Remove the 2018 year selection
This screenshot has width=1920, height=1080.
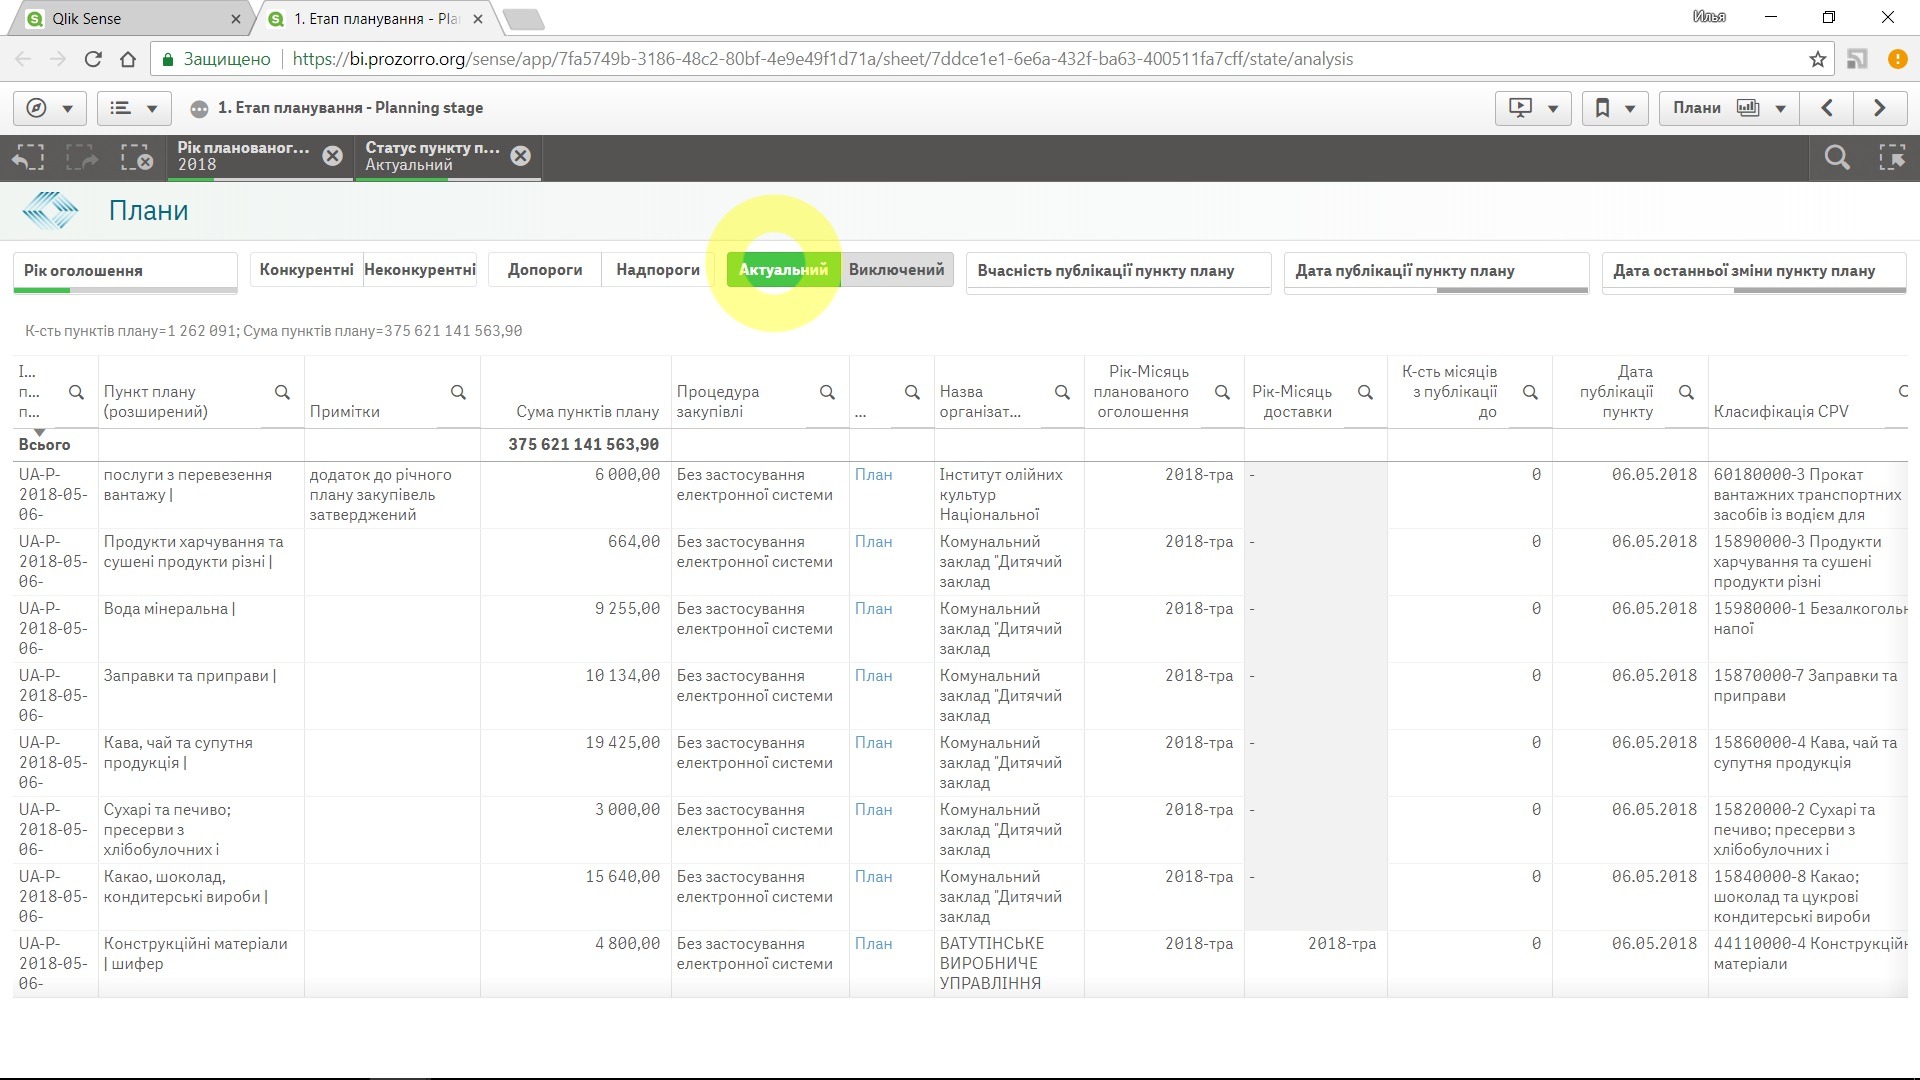(332, 156)
